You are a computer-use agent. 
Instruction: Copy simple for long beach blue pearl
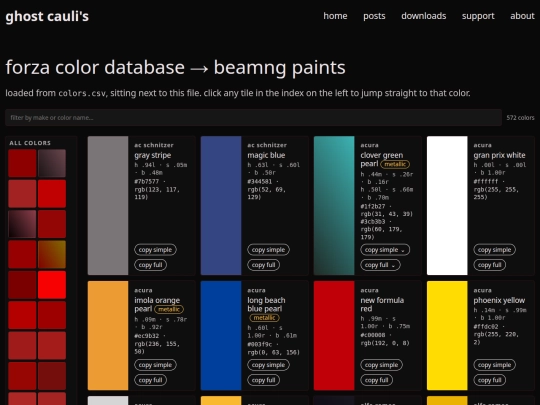point(268,365)
